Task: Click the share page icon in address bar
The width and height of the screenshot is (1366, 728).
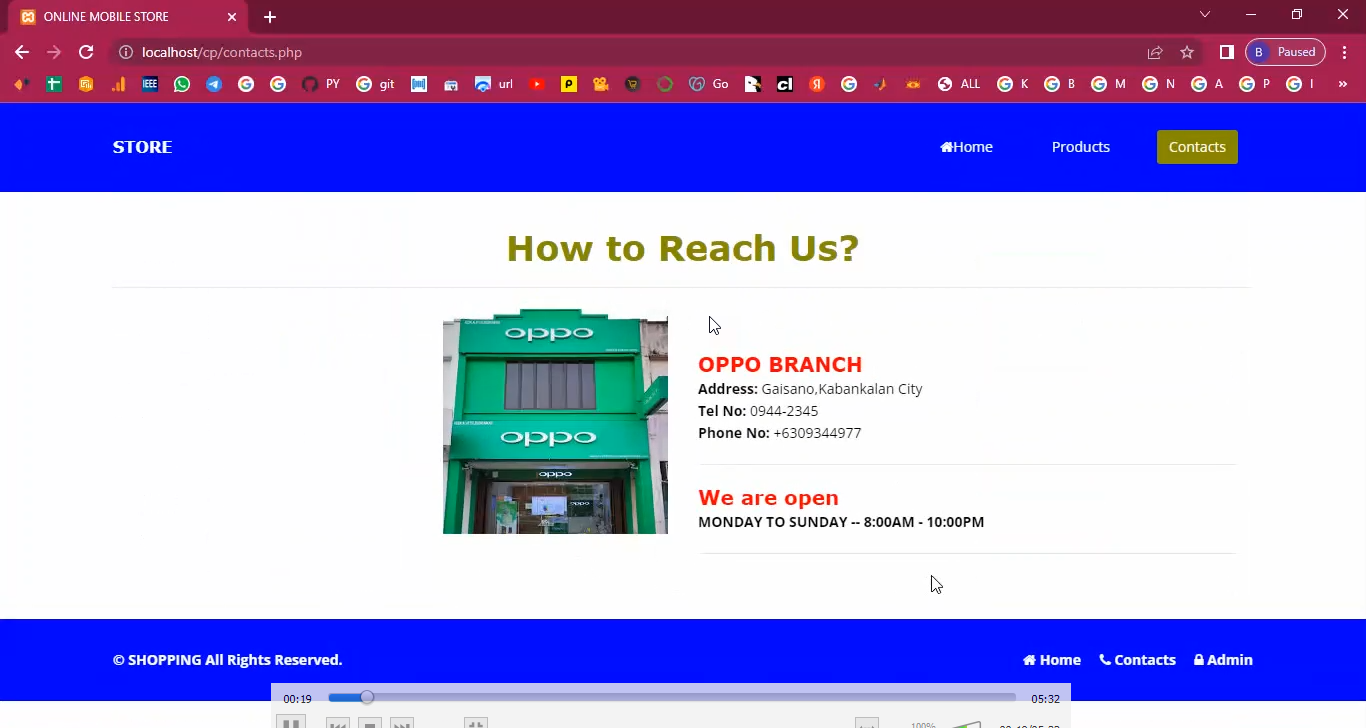Action: (x=1155, y=52)
